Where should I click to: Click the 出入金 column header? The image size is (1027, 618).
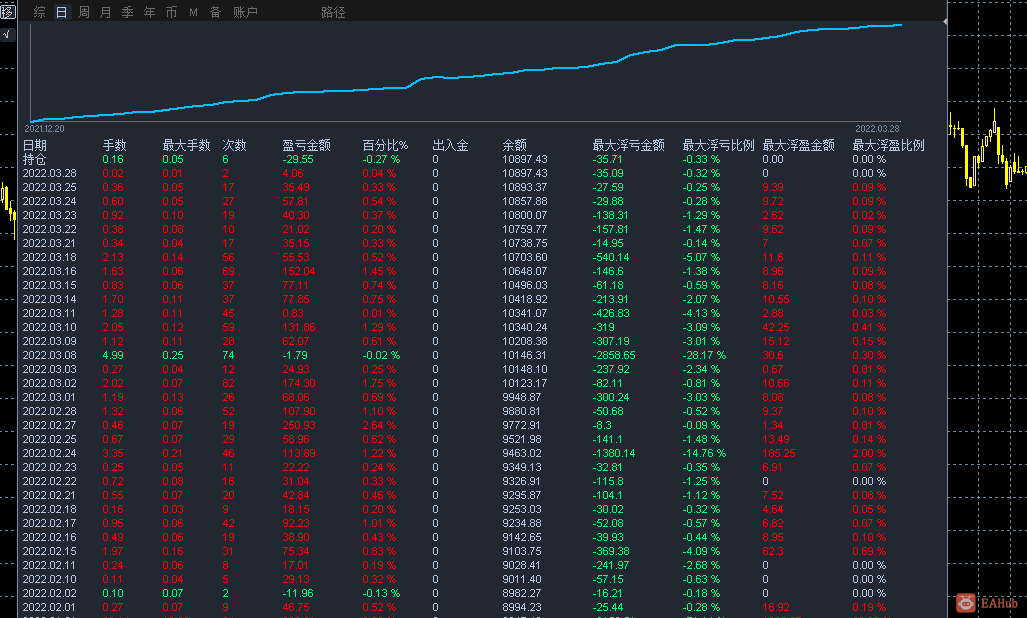point(451,145)
